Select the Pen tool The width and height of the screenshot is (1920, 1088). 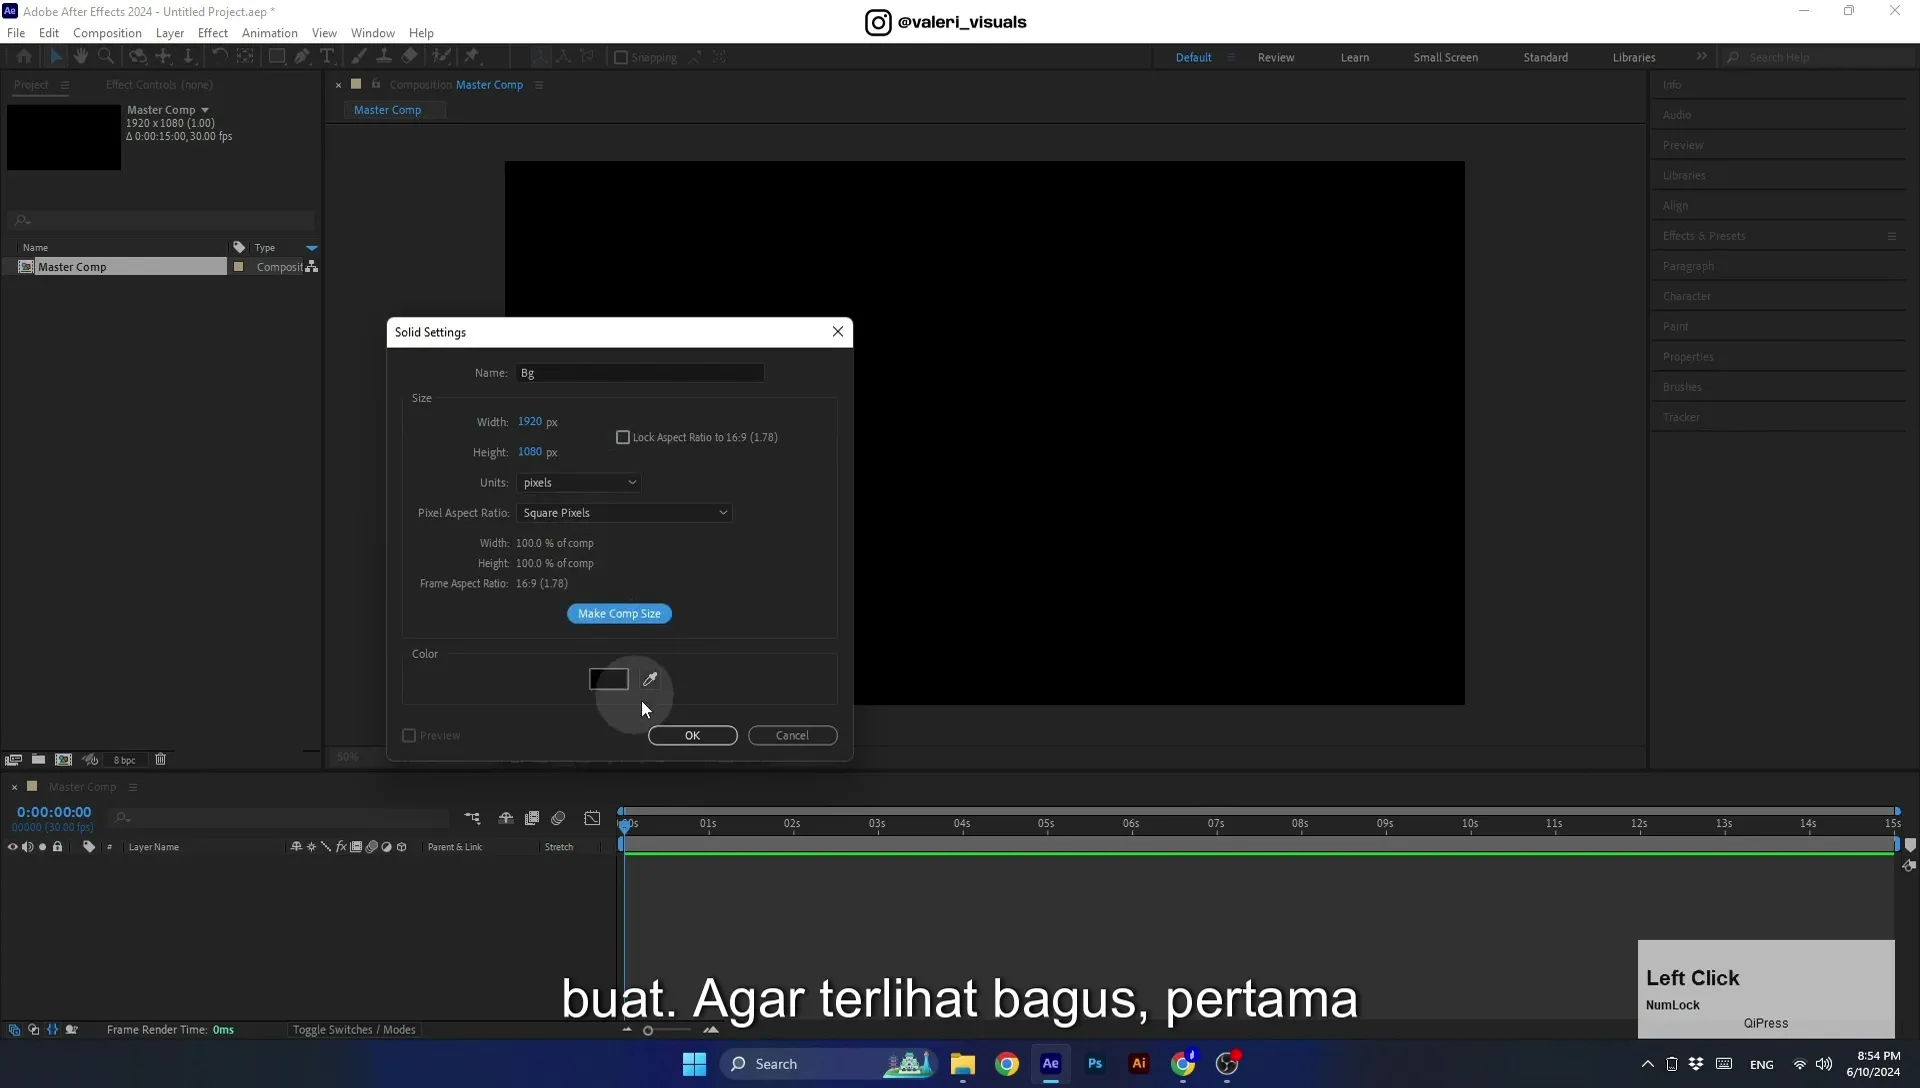[302, 57]
